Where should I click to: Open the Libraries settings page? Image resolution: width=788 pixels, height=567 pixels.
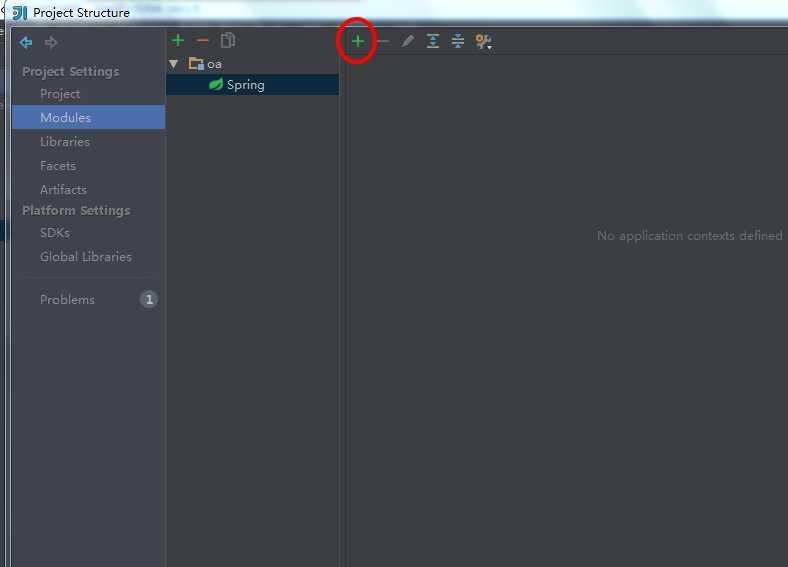pyautogui.click(x=65, y=142)
